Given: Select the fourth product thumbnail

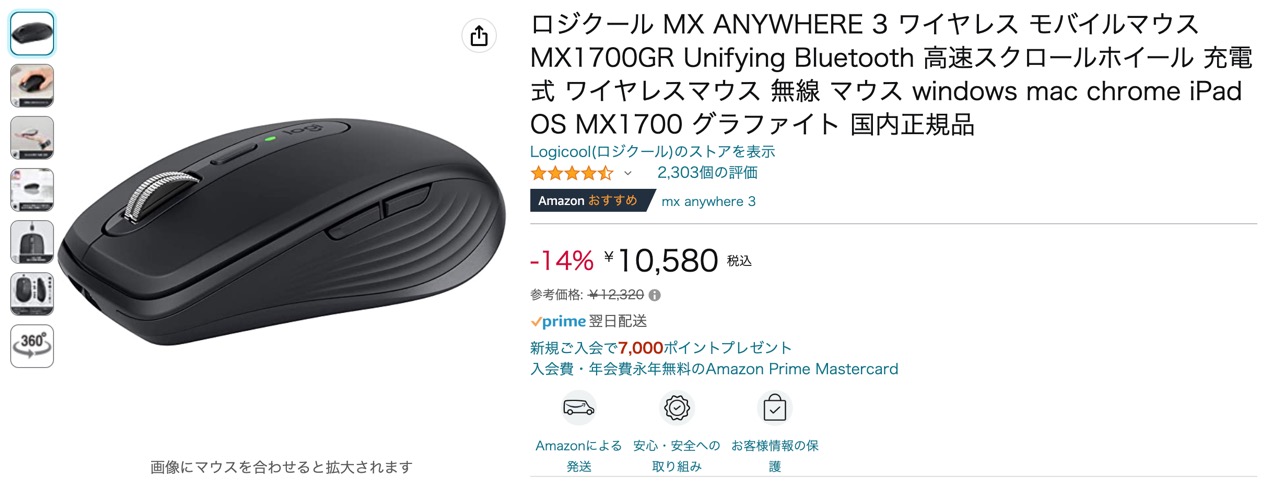Looking at the screenshot, I should click(x=32, y=189).
